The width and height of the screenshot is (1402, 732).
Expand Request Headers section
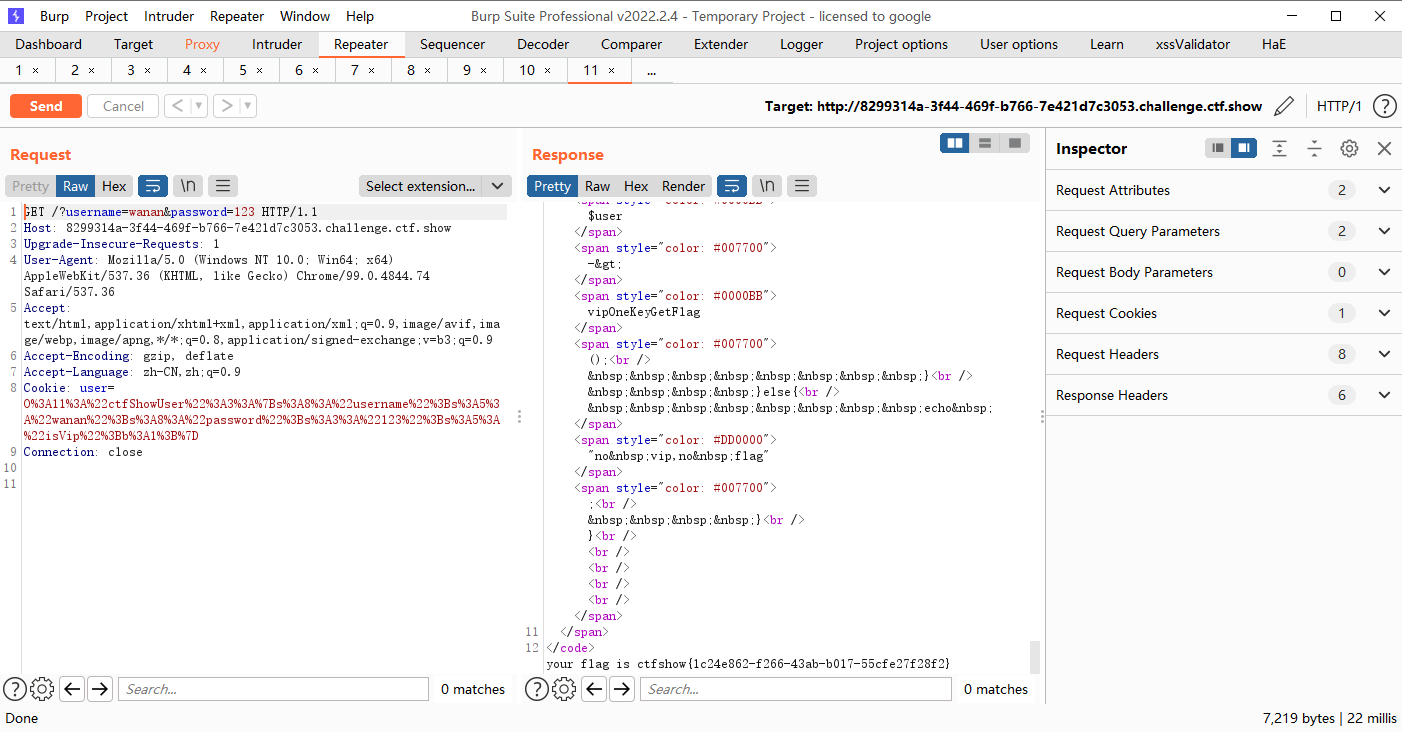coord(1384,354)
